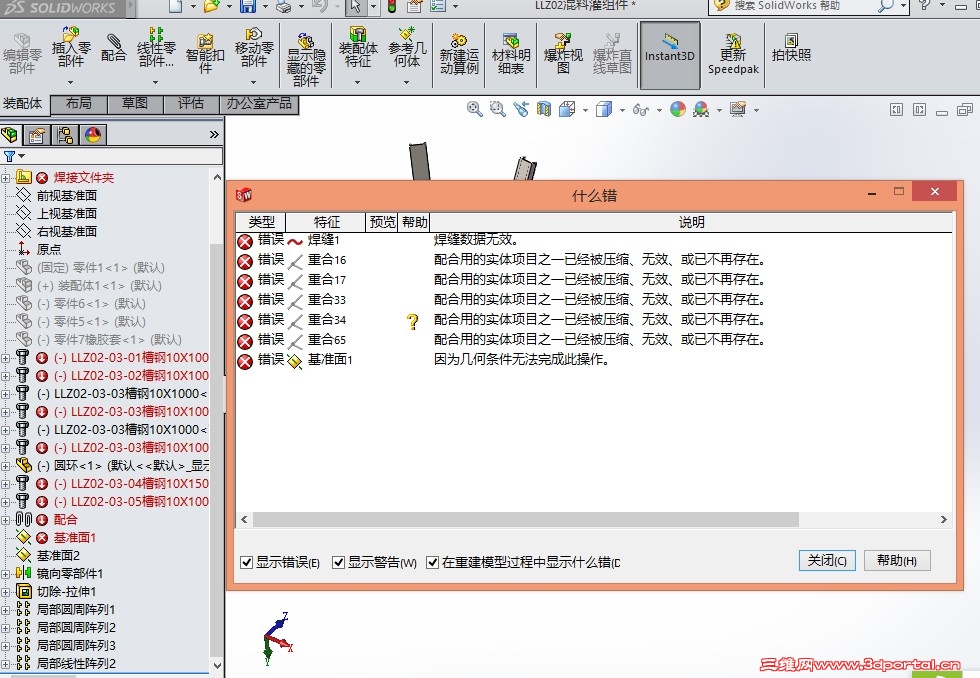
Task: Select the 基准面1 error row in the dialog
Action: click(x=594, y=360)
